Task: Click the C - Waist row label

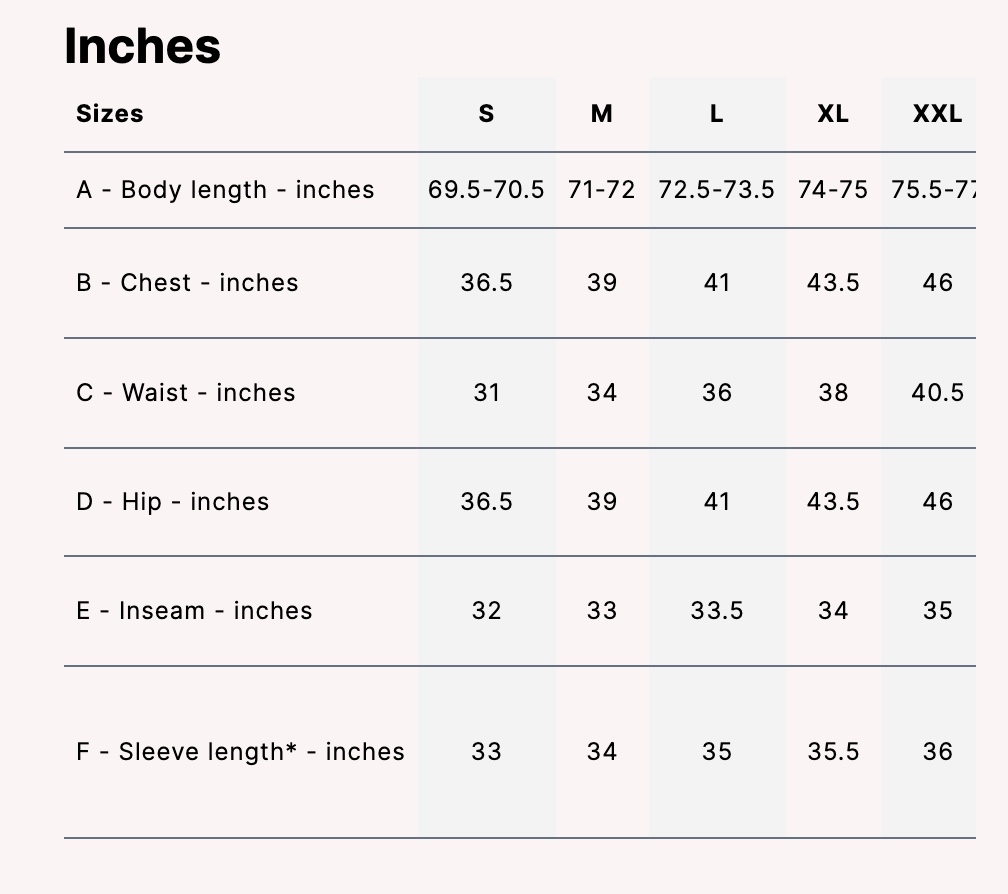Action: [186, 393]
